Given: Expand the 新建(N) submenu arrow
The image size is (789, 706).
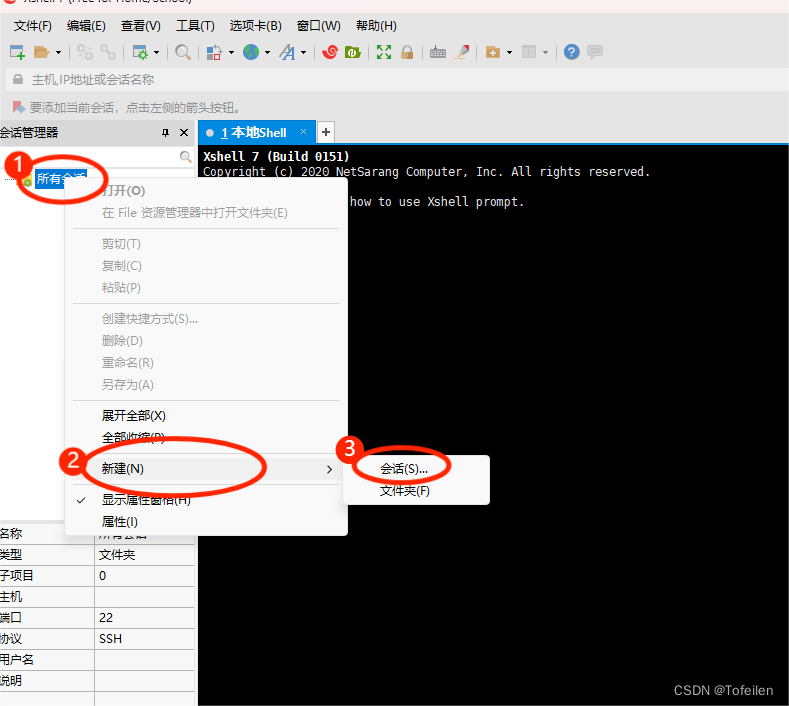Looking at the screenshot, I should (x=329, y=469).
